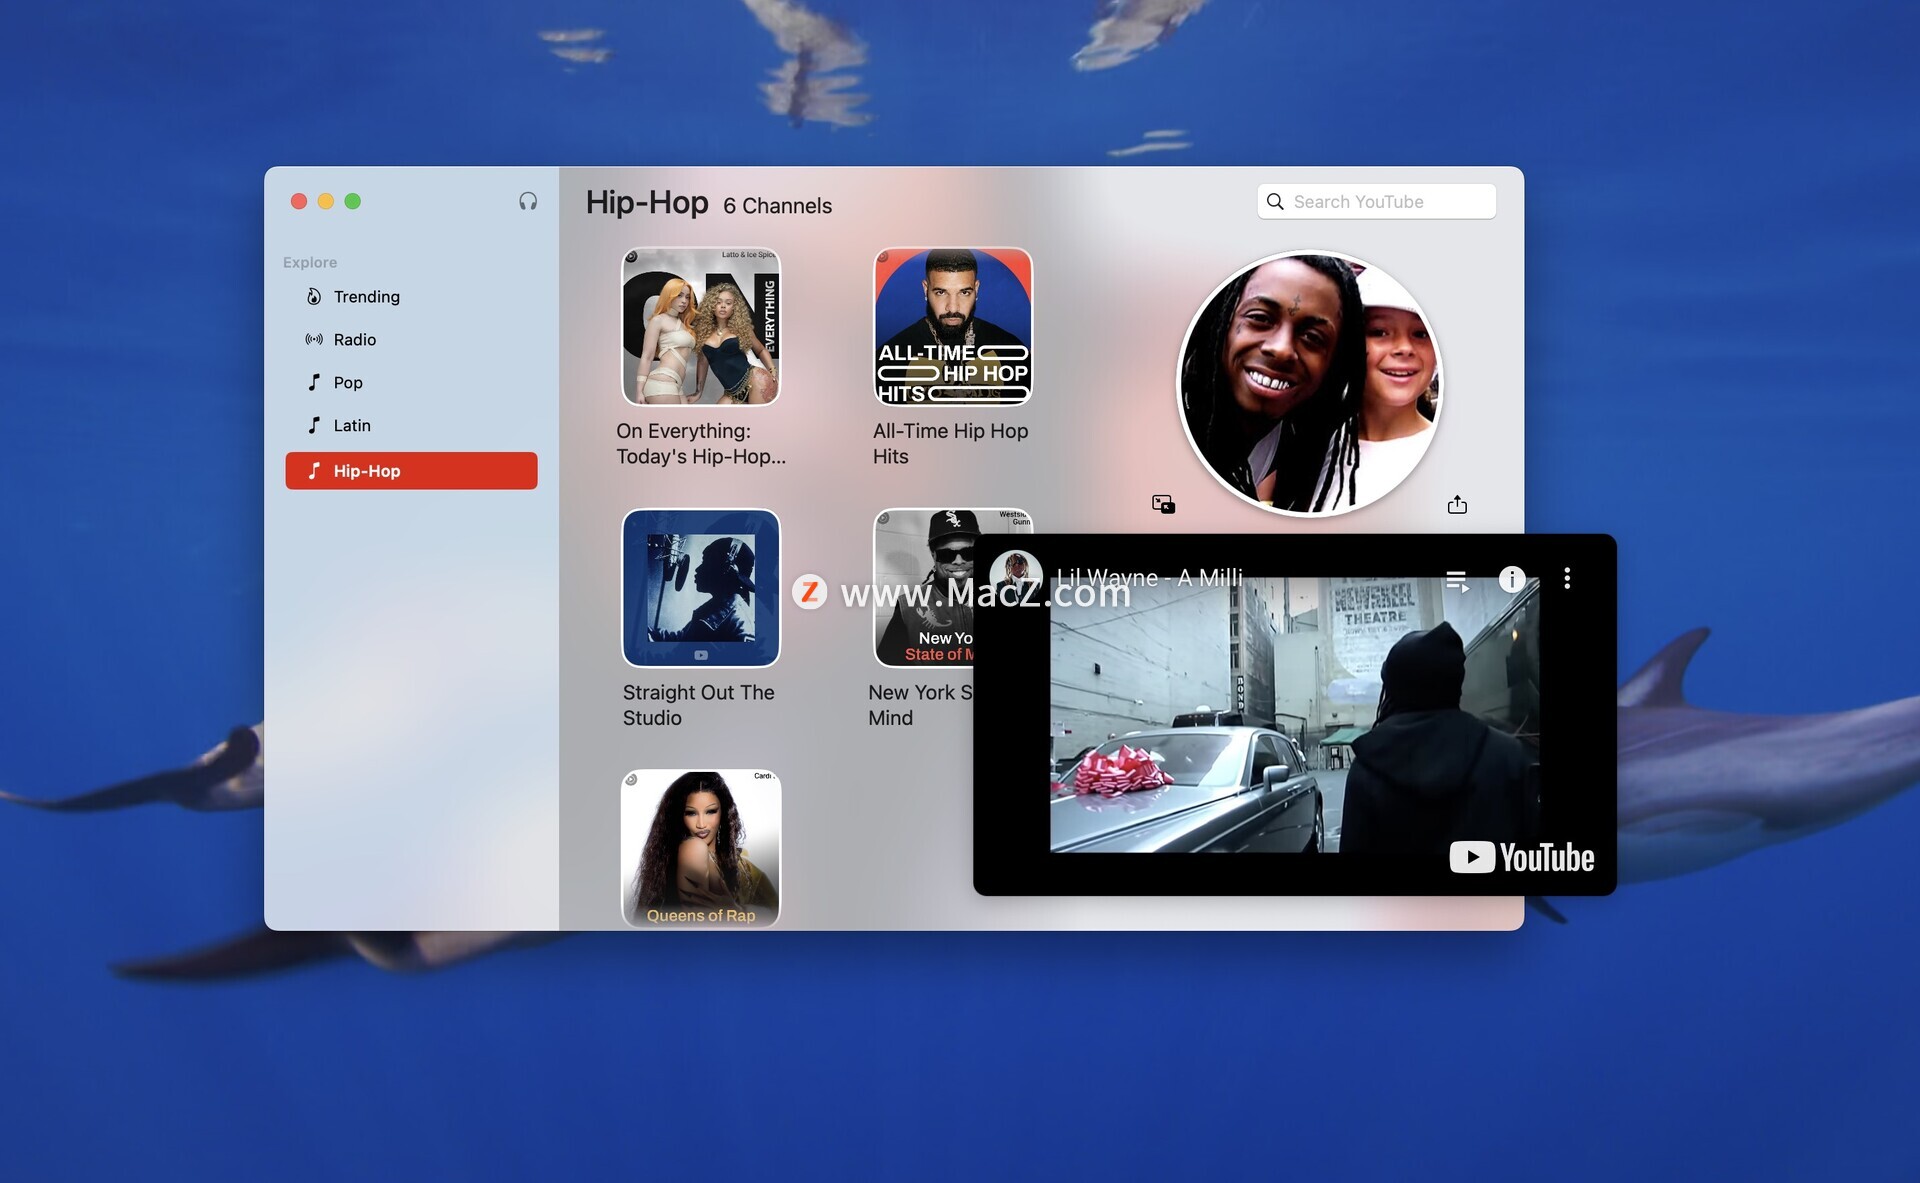1920x1183 pixels.
Task: Click the share icon below artwork
Action: [1457, 504]
